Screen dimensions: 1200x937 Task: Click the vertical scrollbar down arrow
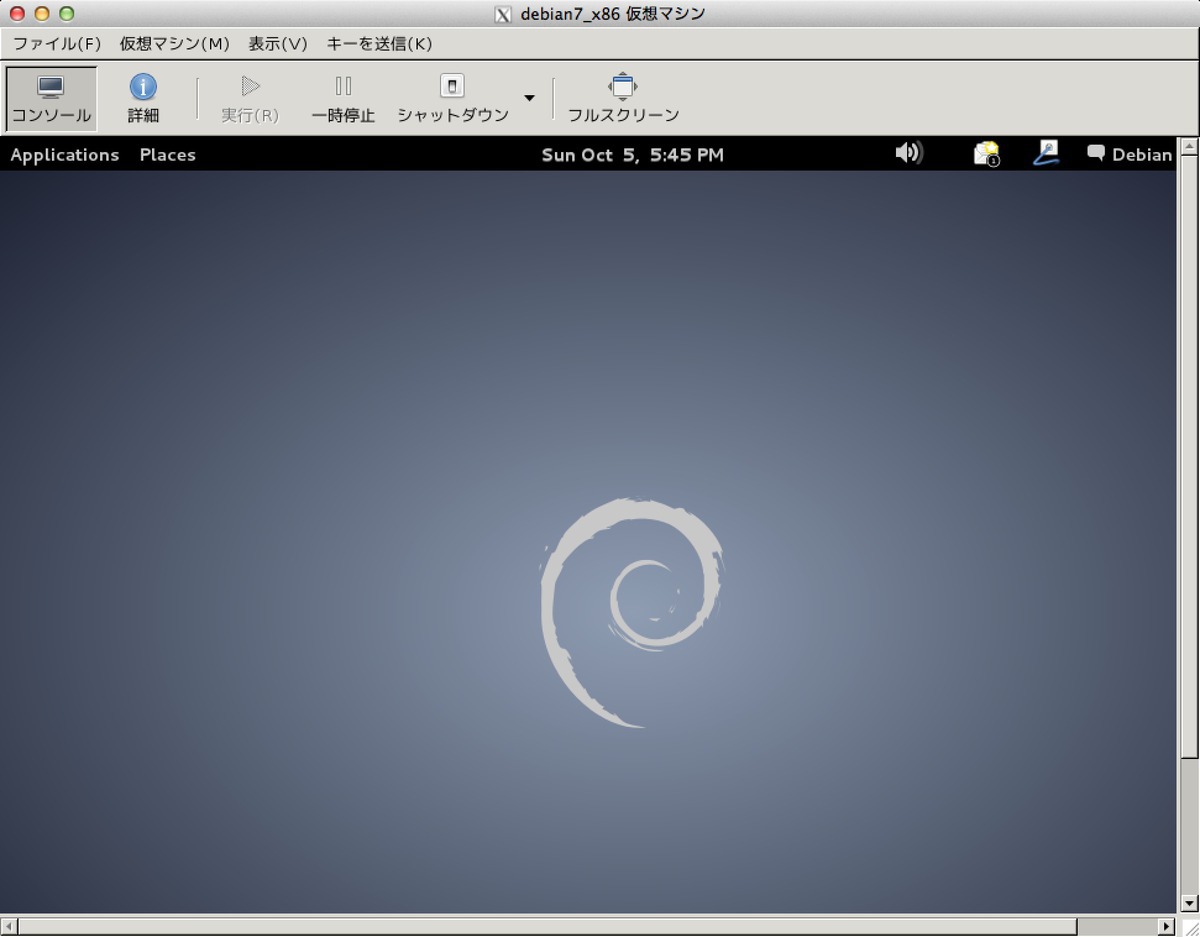coord(1189,903)
